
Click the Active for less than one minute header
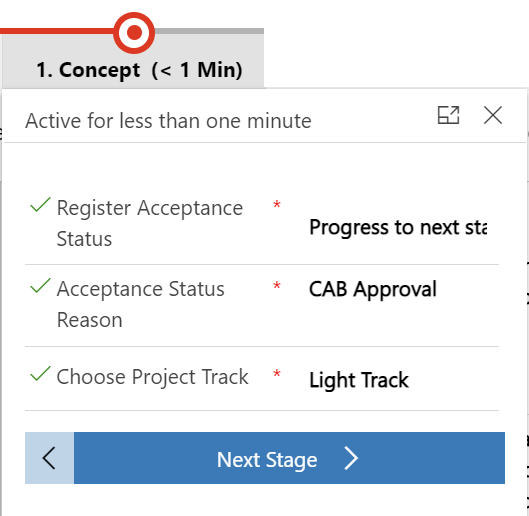(168, 121)
